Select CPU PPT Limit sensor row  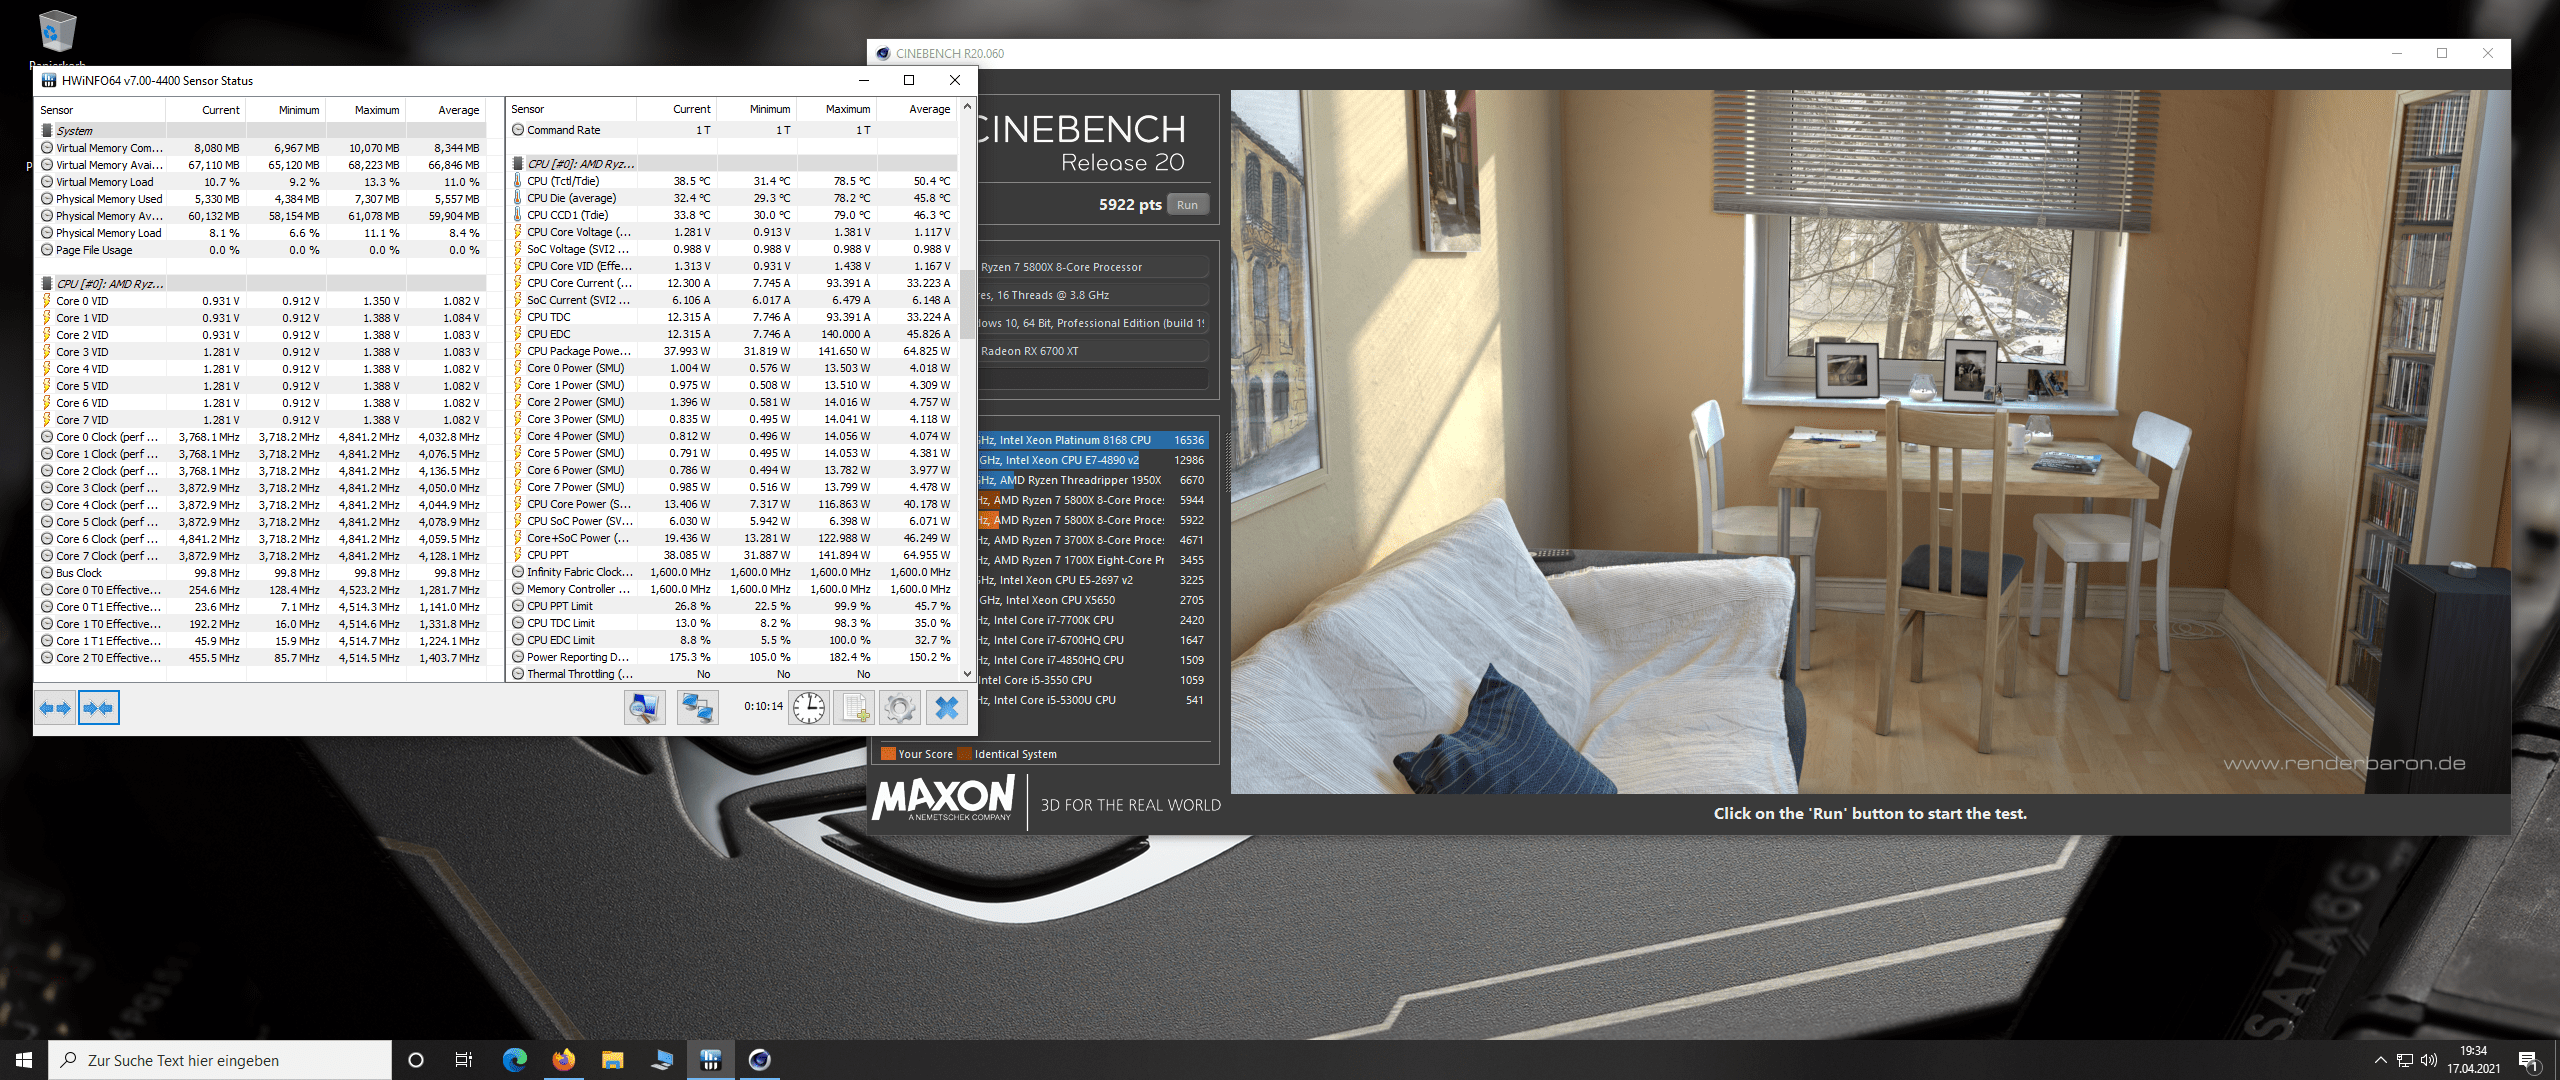[x=732, y=606]
